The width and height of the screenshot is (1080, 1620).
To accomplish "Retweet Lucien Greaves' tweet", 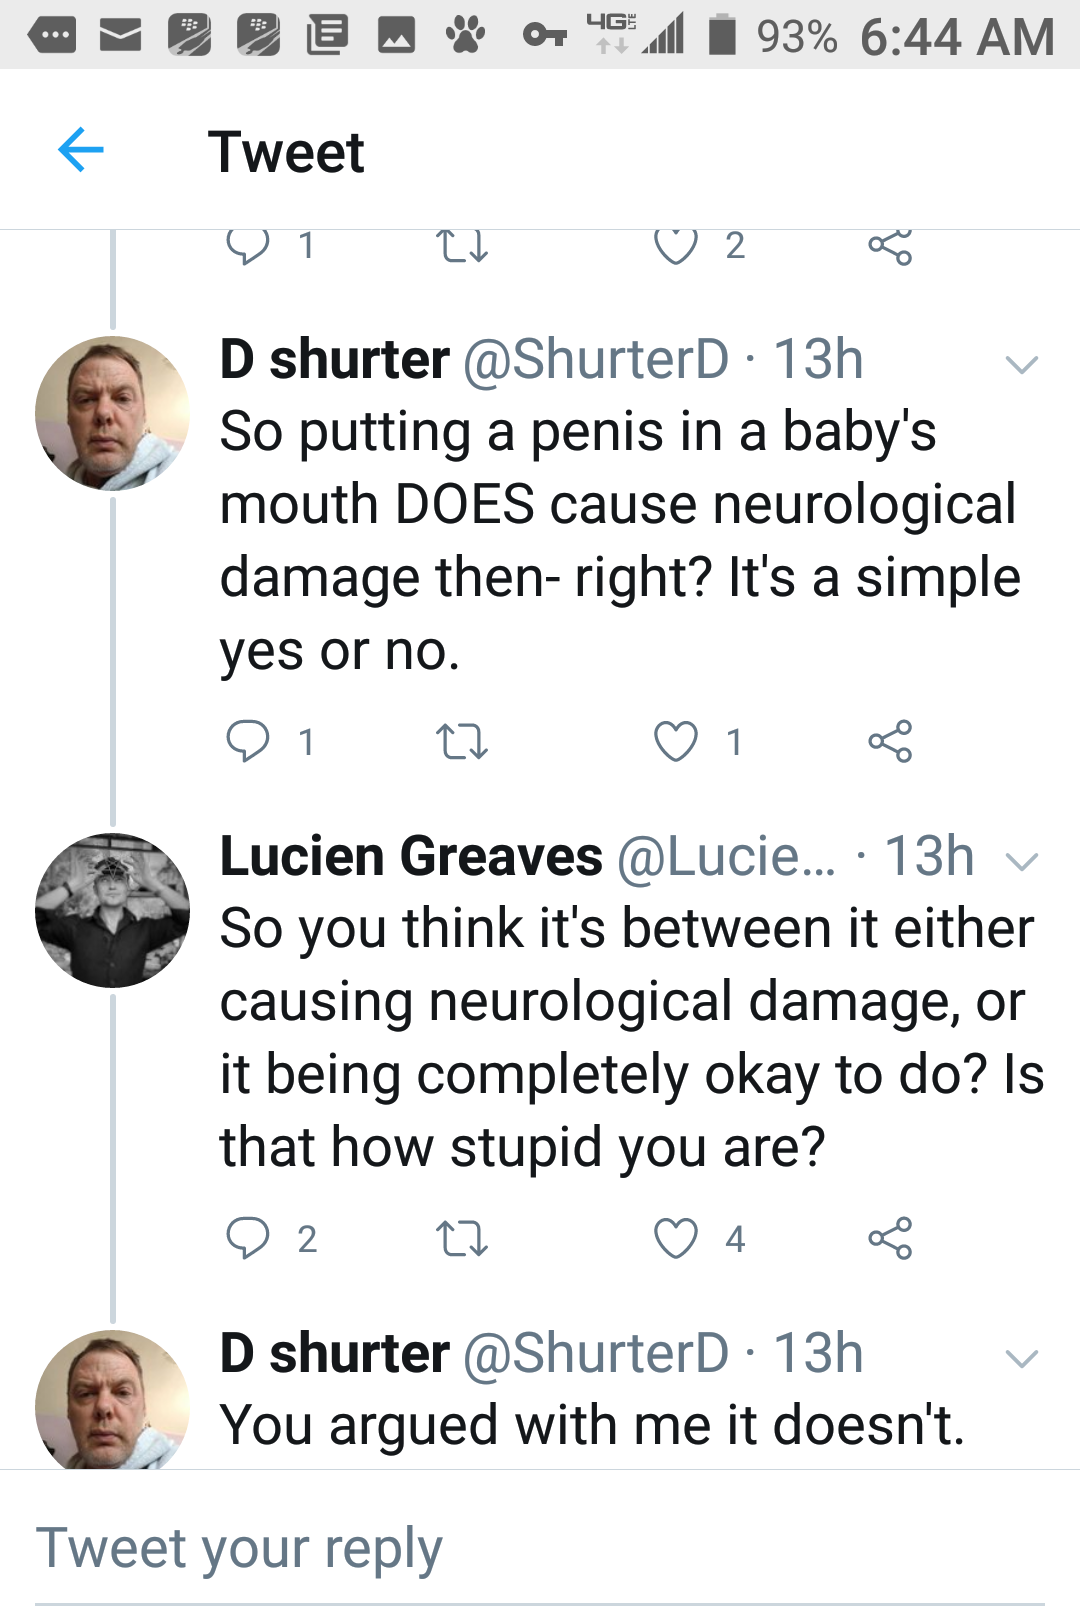I will tap(462, 1238).
